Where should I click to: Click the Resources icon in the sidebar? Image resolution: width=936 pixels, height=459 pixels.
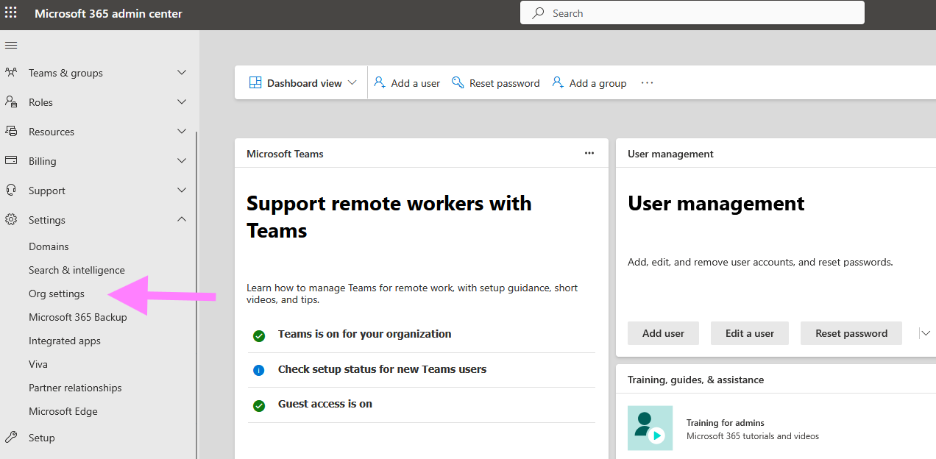pos(11,131)
